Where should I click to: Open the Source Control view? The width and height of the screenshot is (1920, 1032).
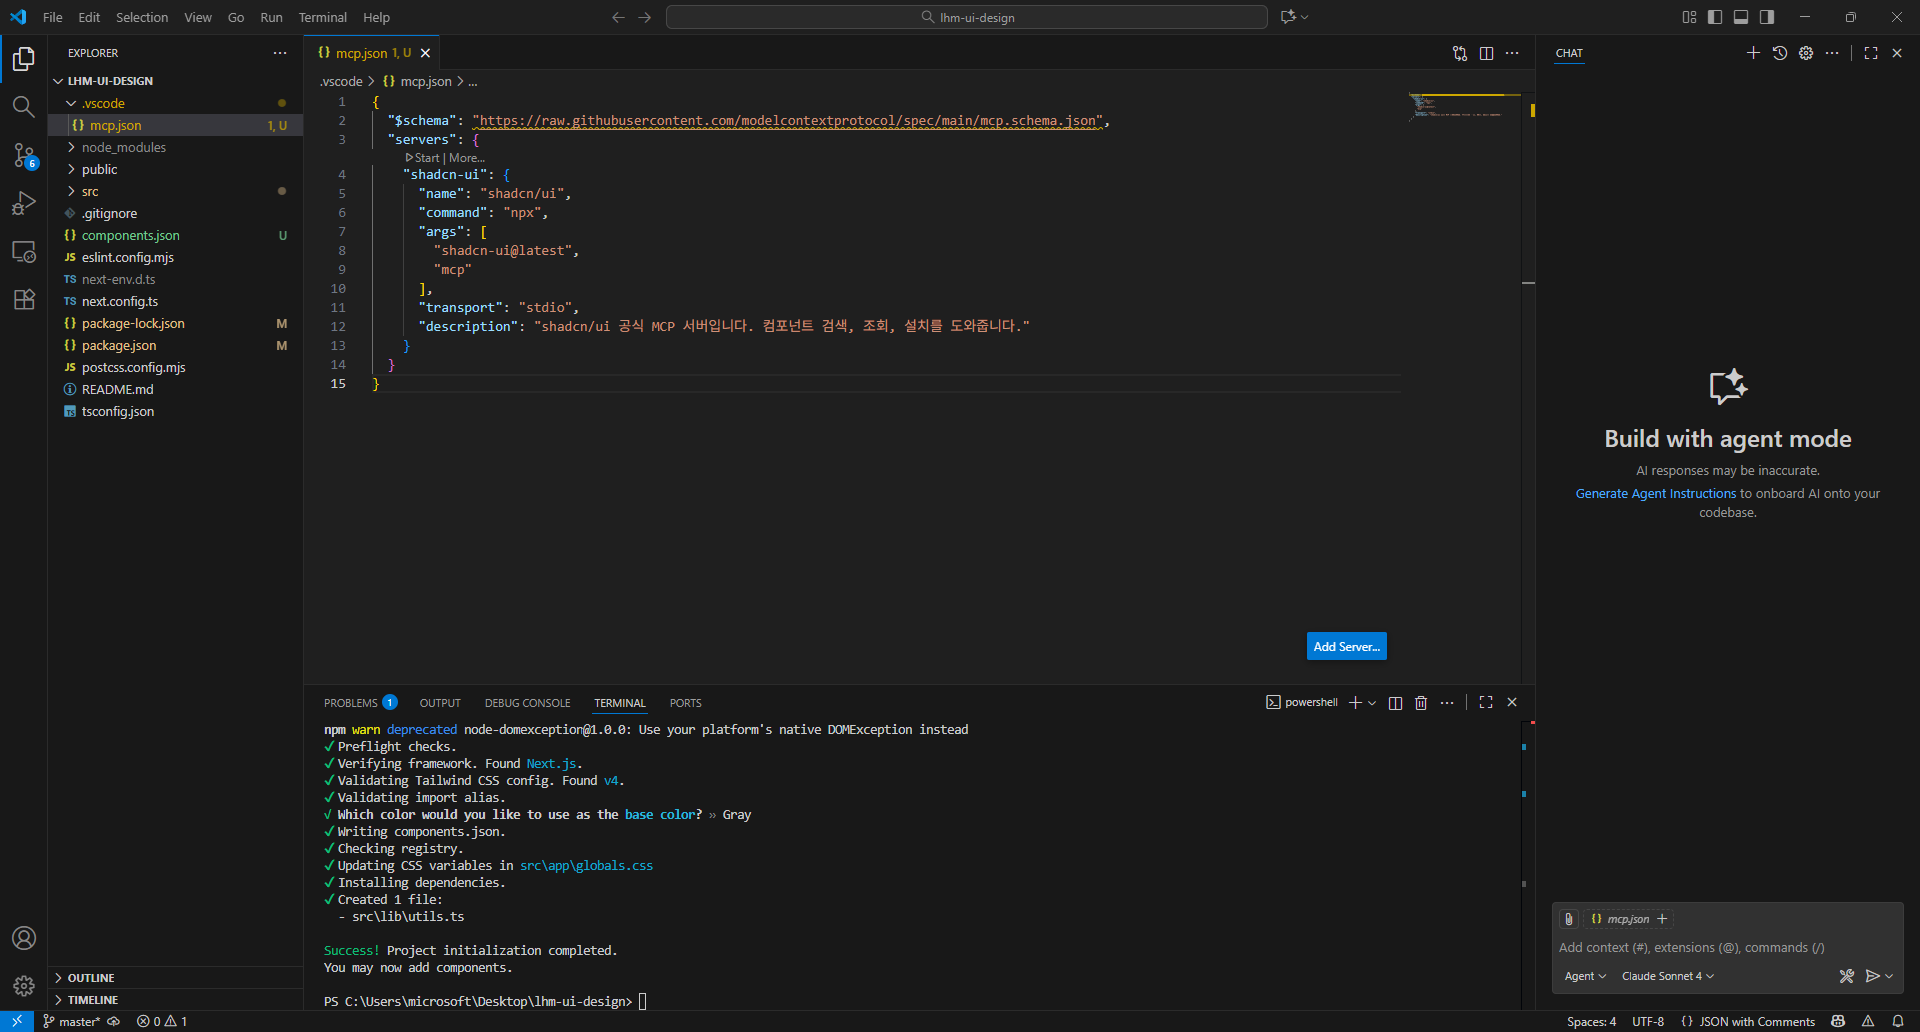click(23, 155)
